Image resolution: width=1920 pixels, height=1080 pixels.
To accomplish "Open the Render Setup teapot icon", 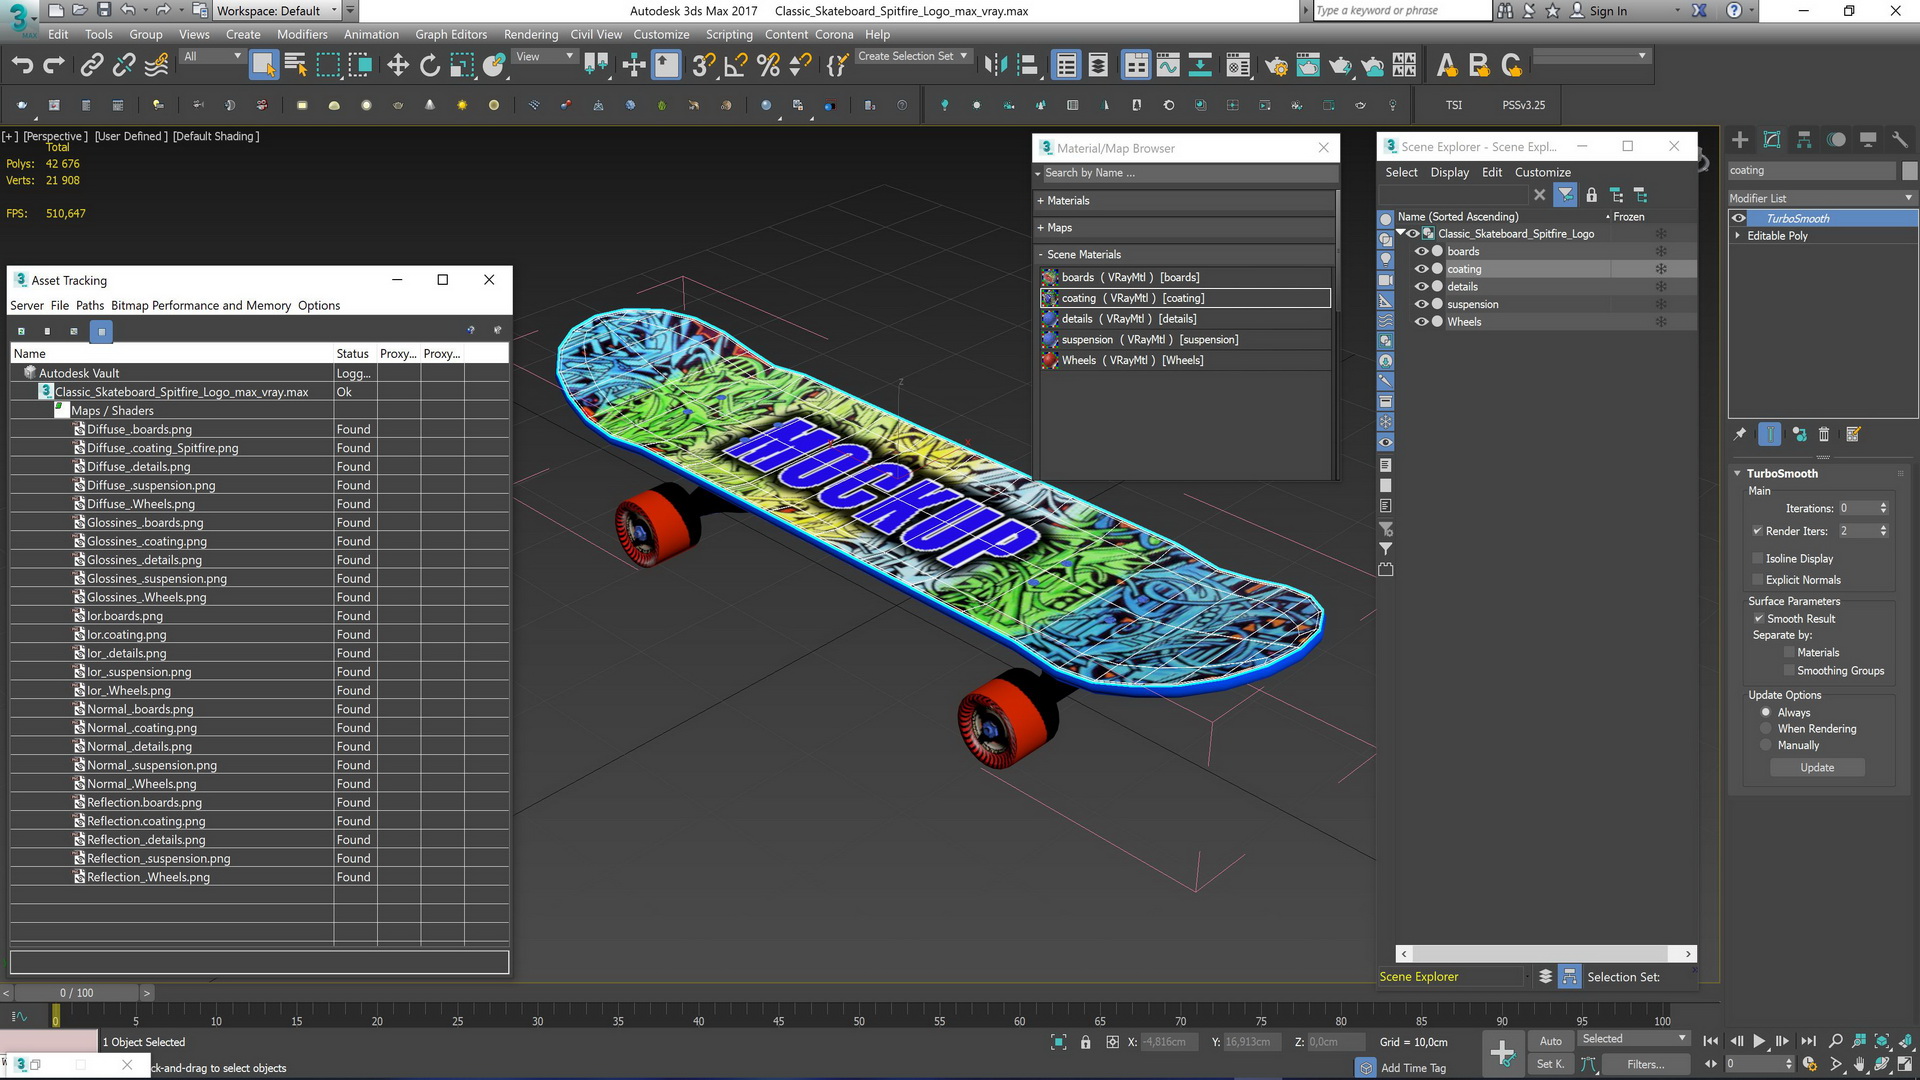I will click(x=1276, y=65).
